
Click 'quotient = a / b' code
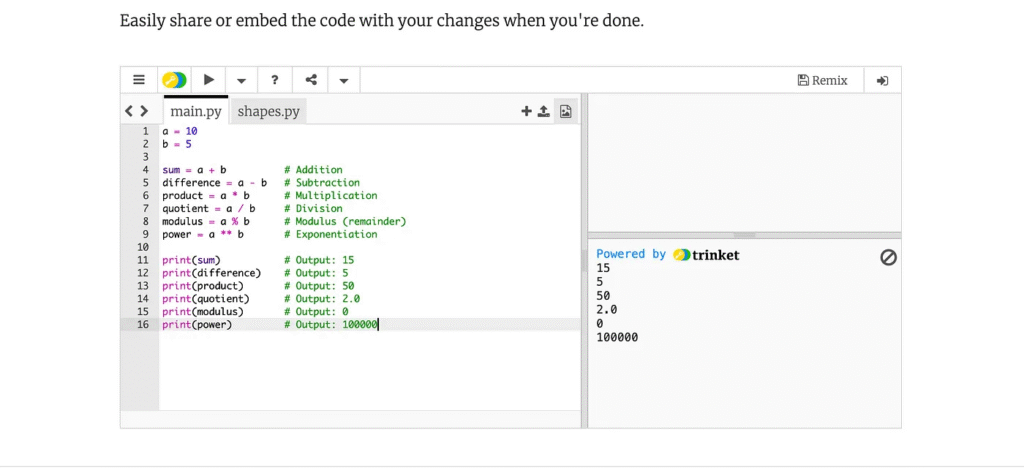(208, 208)
